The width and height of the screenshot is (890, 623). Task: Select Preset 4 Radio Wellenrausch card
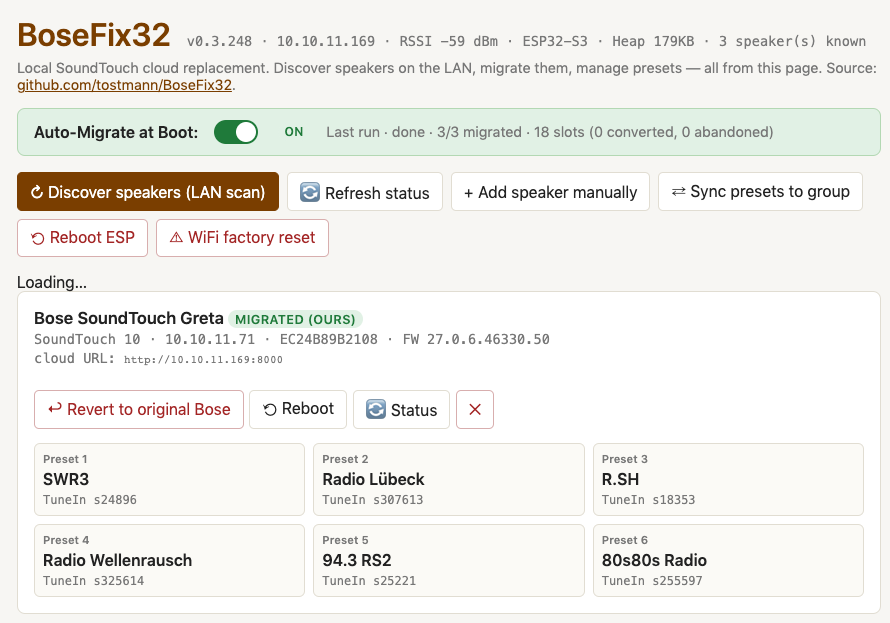(x=169, y=561)
